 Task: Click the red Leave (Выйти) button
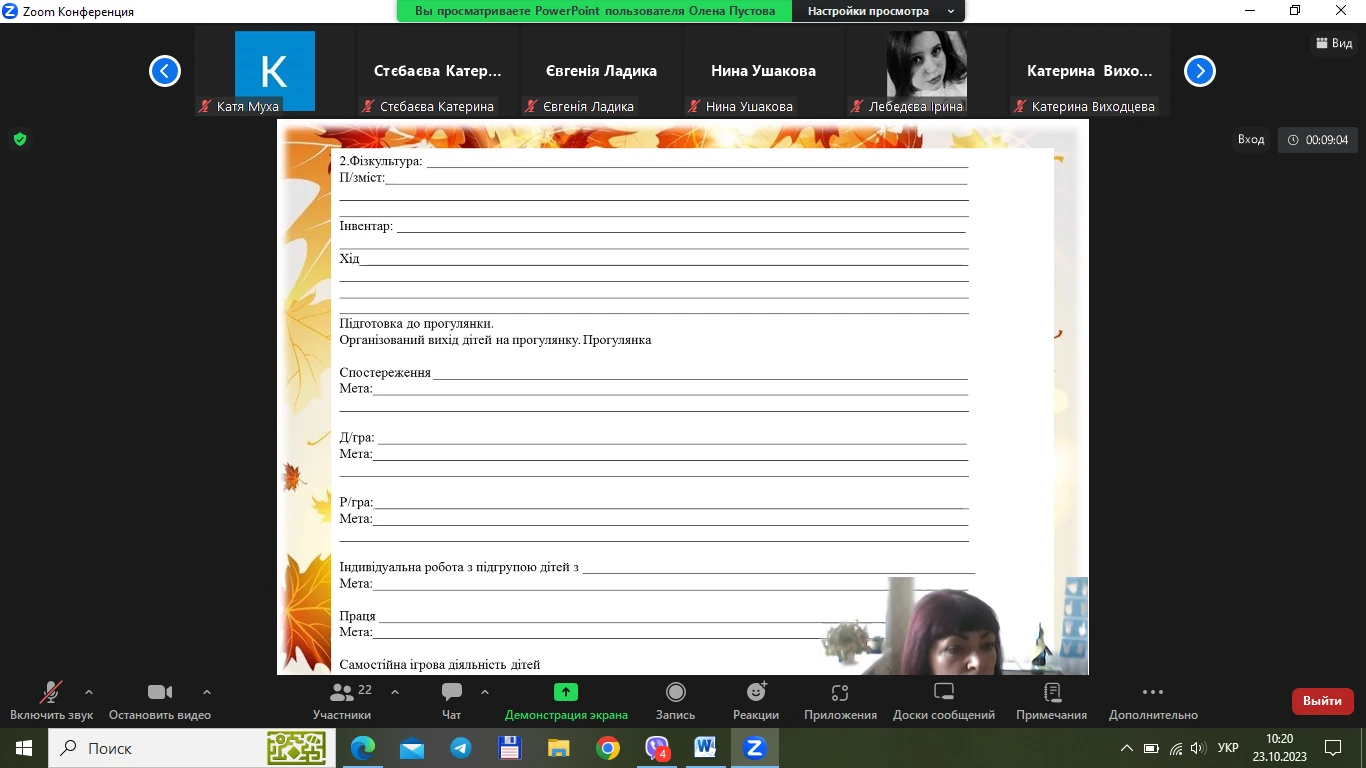click(1322, 701)
